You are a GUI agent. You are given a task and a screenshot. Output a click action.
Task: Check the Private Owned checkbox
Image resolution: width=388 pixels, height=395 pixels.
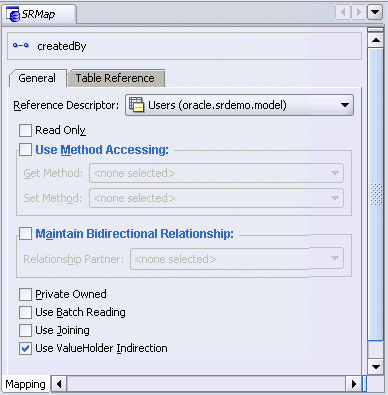(x=25, y=295)
